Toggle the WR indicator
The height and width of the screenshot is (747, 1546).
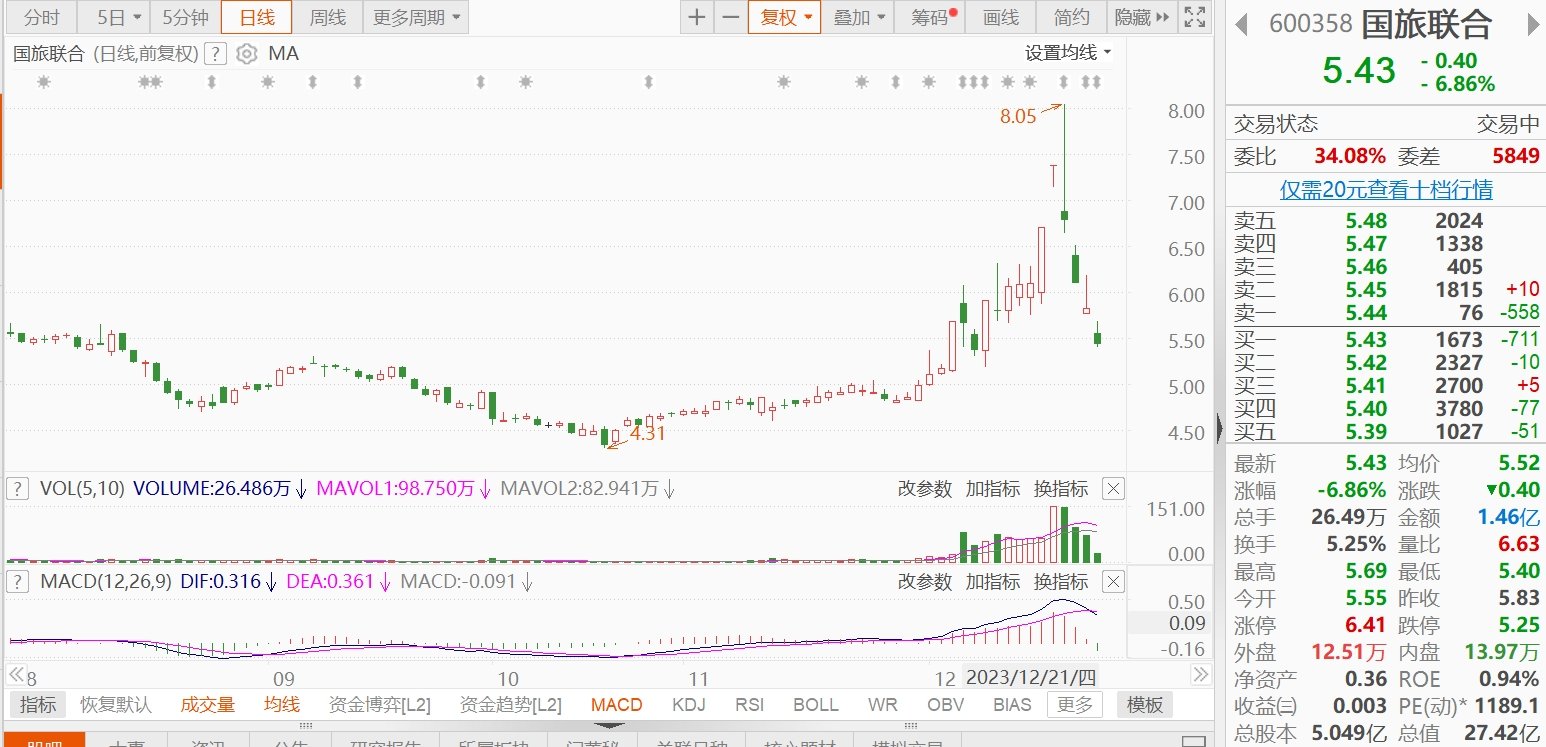coord(883,705)
